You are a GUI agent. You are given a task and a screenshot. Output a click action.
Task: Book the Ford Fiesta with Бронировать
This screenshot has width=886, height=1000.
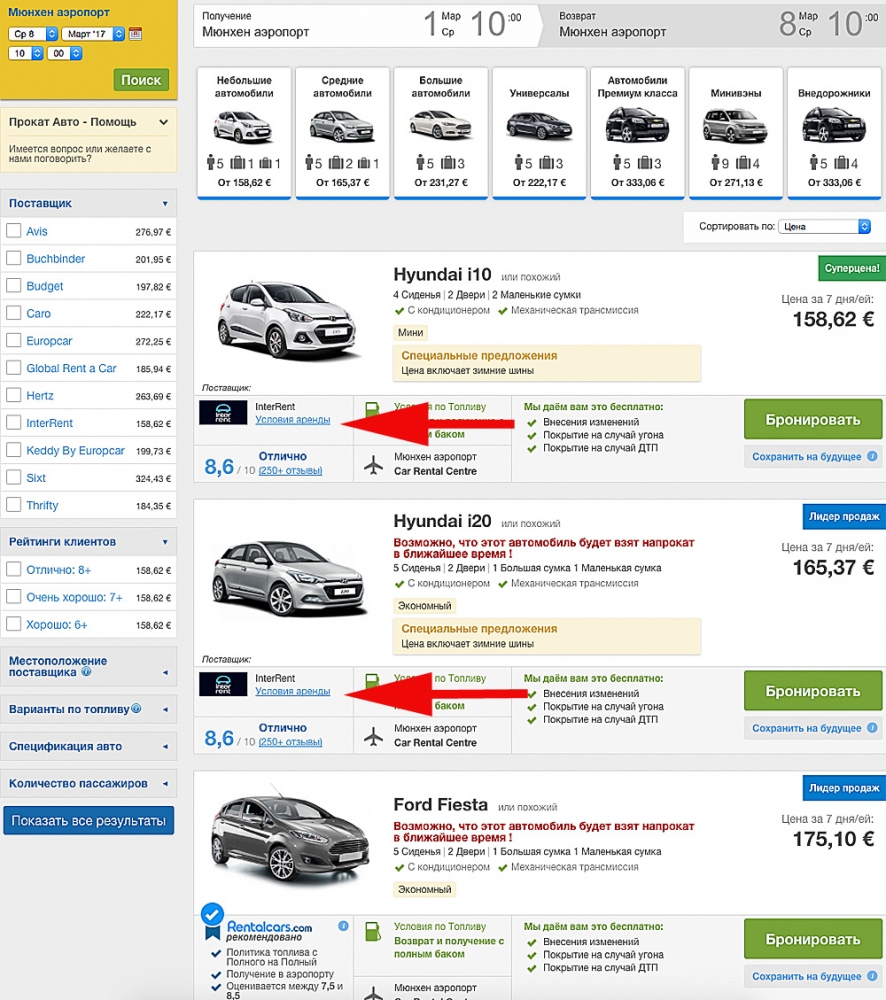point(813,939)
